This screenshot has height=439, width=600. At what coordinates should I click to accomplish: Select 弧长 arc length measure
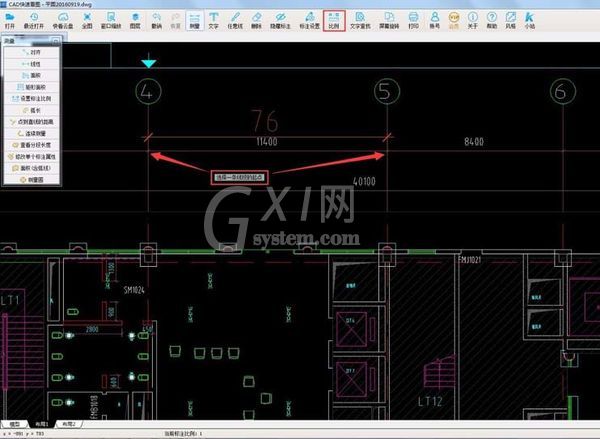[32, 110]
